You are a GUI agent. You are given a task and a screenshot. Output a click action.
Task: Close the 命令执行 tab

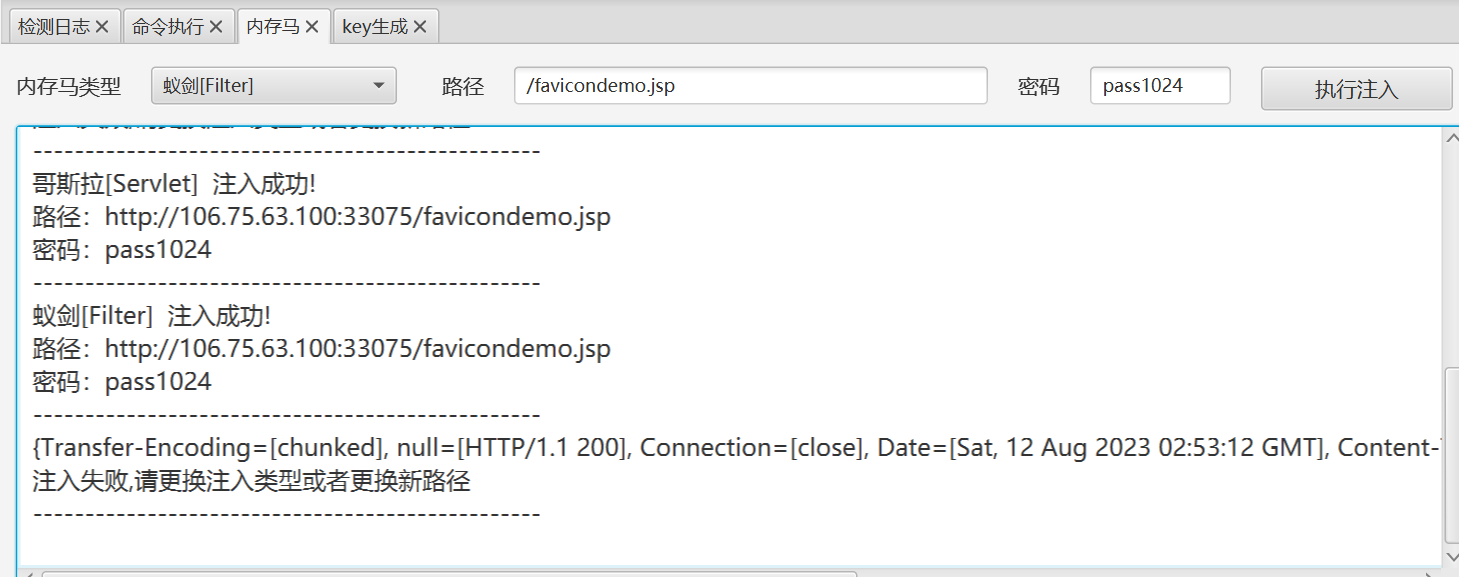[216, 27]
